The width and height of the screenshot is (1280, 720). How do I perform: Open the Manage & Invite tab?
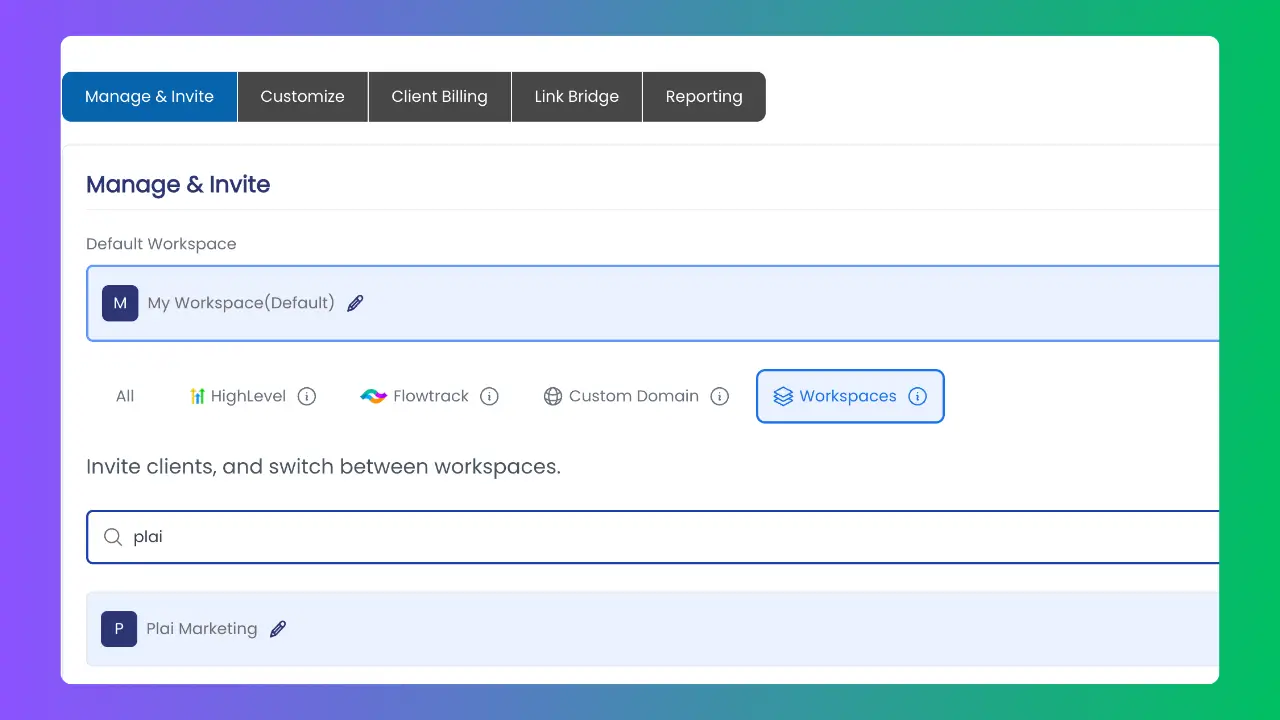point(149,97)
